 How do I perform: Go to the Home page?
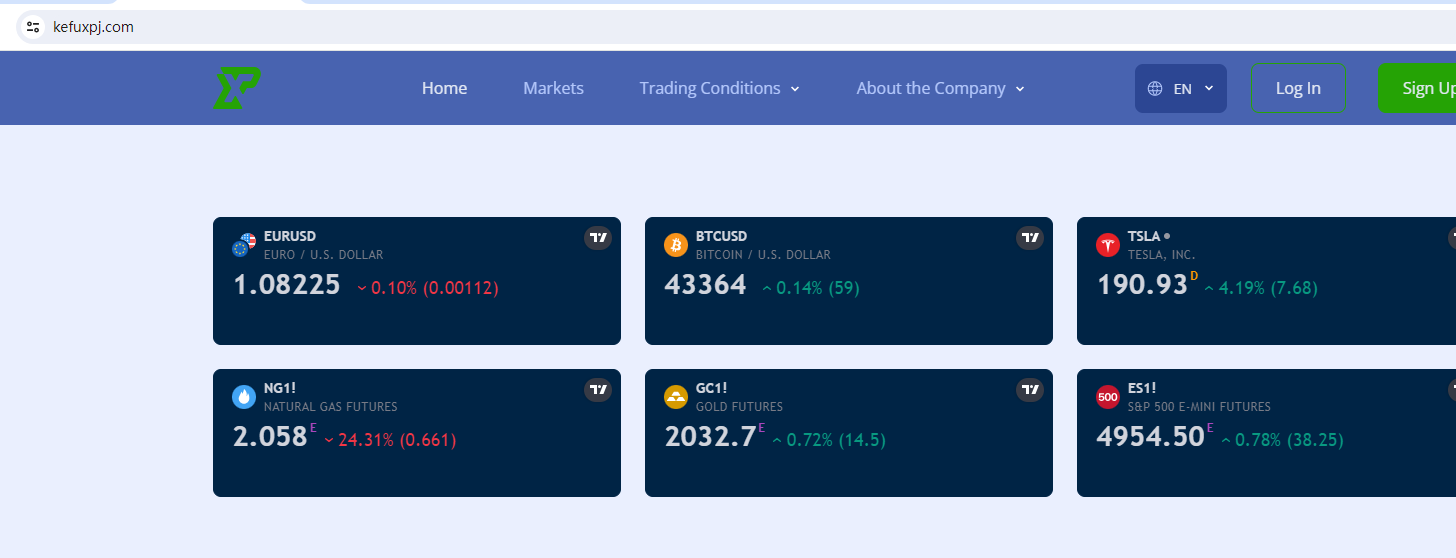pyautogui.click(x=444, y=88)
